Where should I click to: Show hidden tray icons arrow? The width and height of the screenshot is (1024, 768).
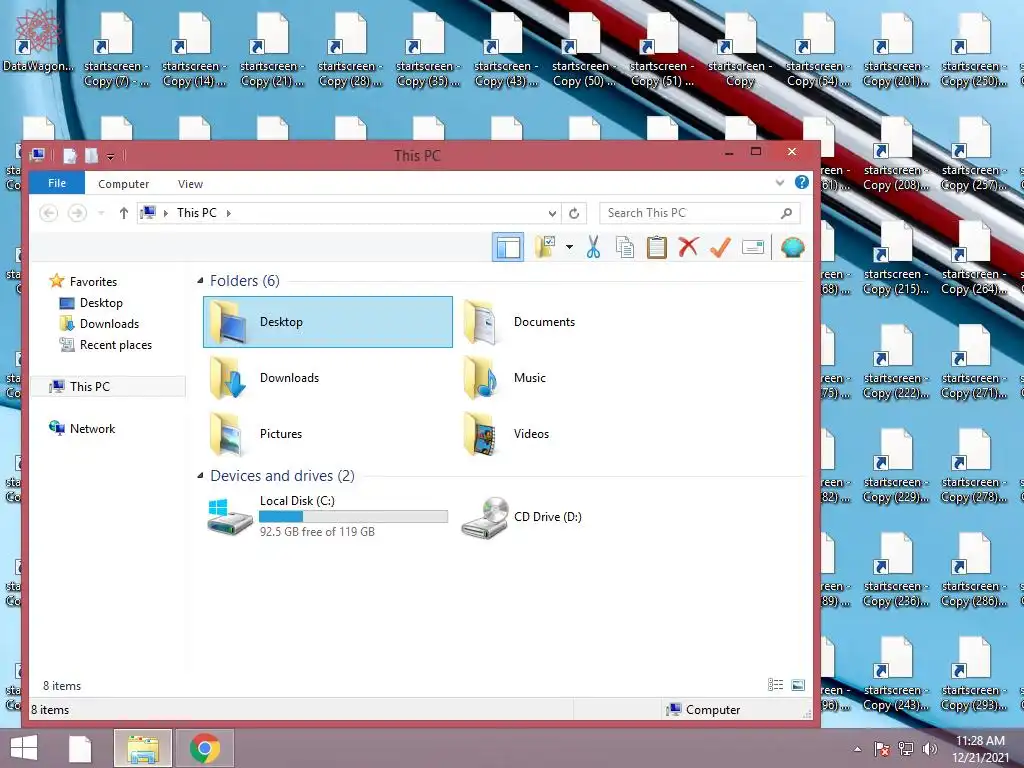point(857,749)
